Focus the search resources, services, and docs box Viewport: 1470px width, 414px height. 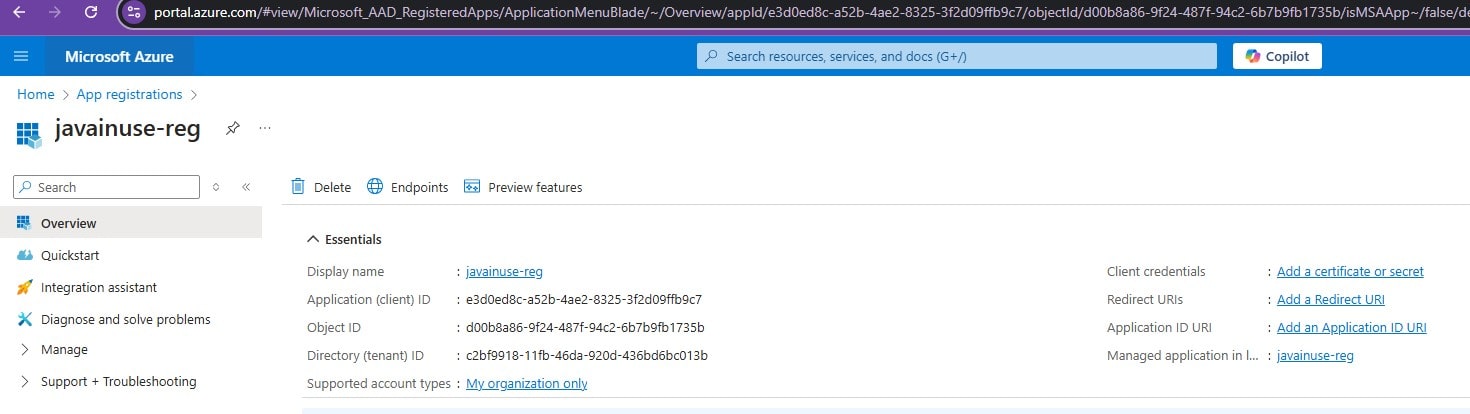pyautogui.click(x=957, y=56)
